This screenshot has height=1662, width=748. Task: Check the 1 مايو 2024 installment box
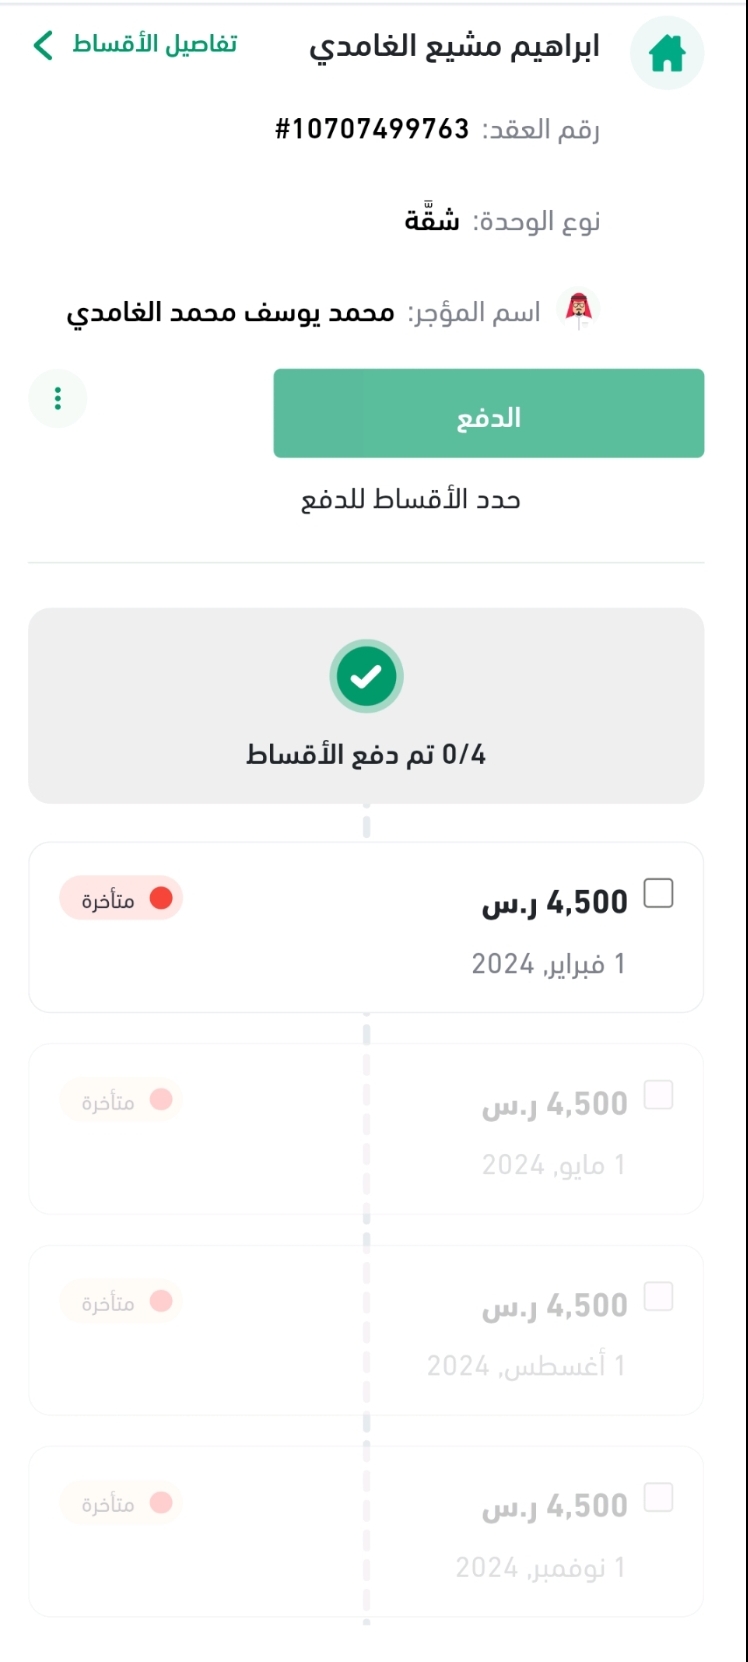[x=658, y=1095]
